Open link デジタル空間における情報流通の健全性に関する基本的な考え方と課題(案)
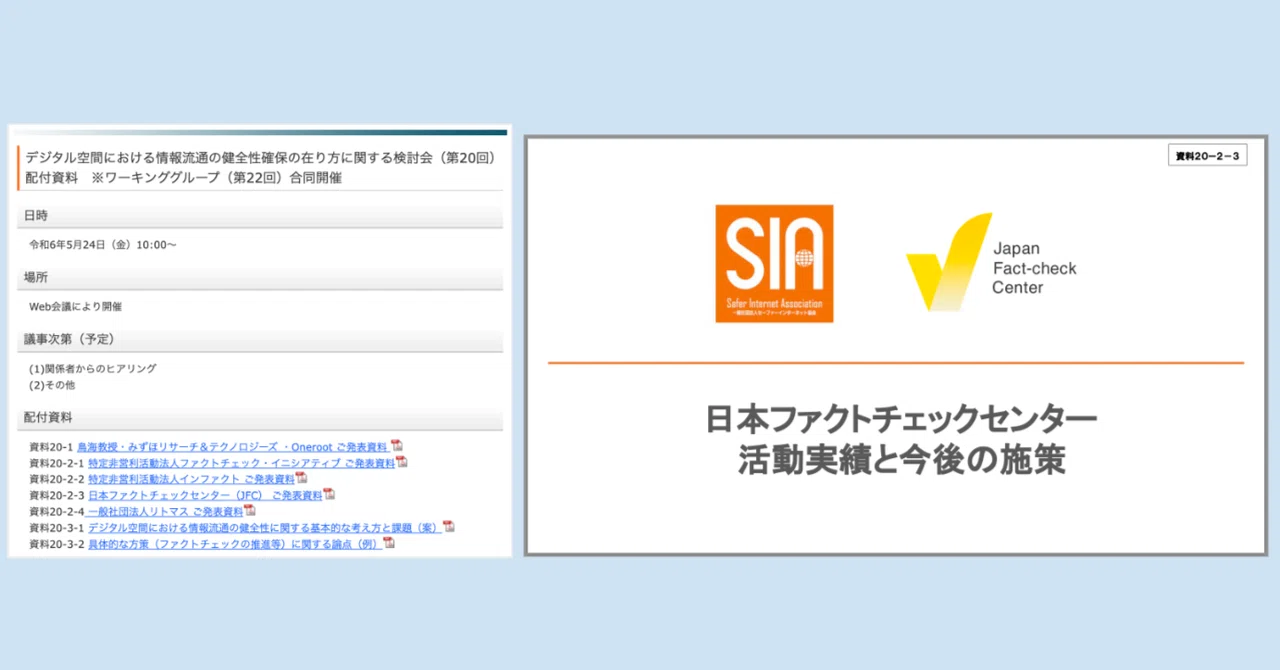The height and width of the screenshot is (670, 1280). (x=265, y=527)
